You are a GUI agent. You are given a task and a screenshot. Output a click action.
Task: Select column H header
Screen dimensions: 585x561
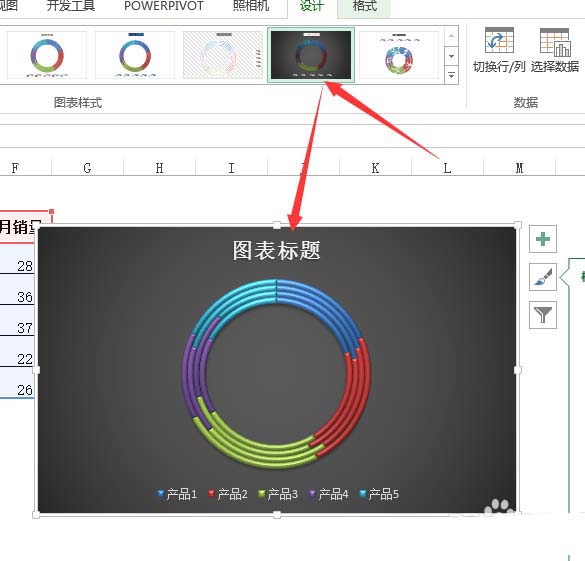159,168
